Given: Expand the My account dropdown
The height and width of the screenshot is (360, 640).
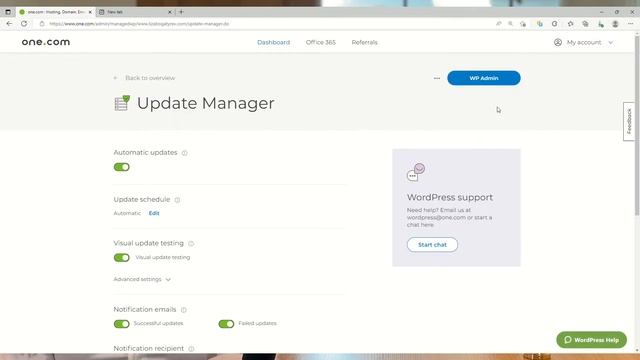Looking at the screenshot, I should point(584,42).
